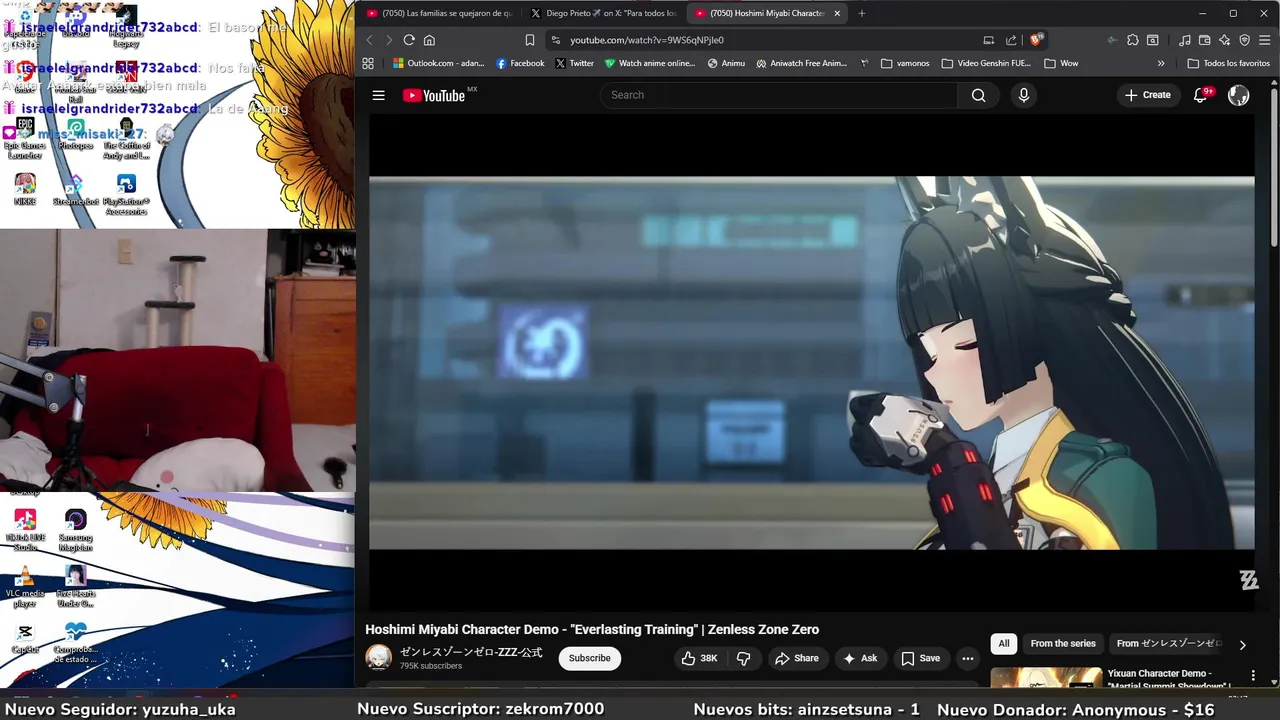Like the video with 38K thumbs up
The image size is (1280, 720).
699,658
